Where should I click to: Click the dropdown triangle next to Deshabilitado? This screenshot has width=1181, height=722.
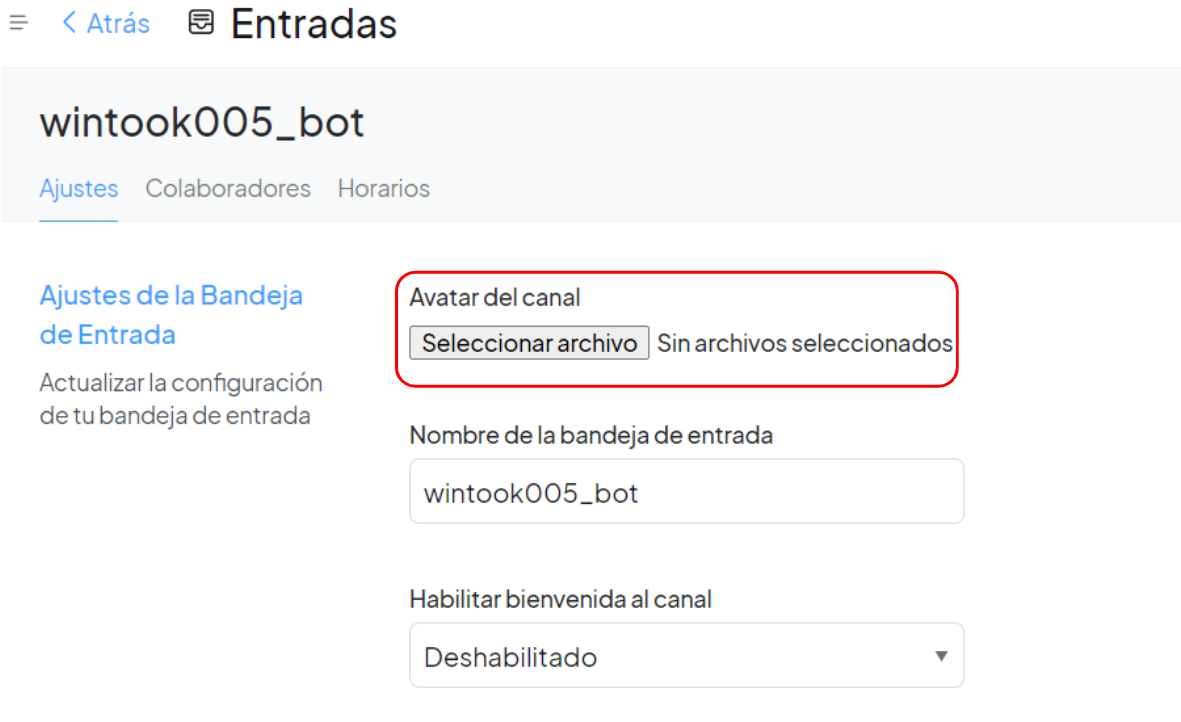[x=940, y=657]
